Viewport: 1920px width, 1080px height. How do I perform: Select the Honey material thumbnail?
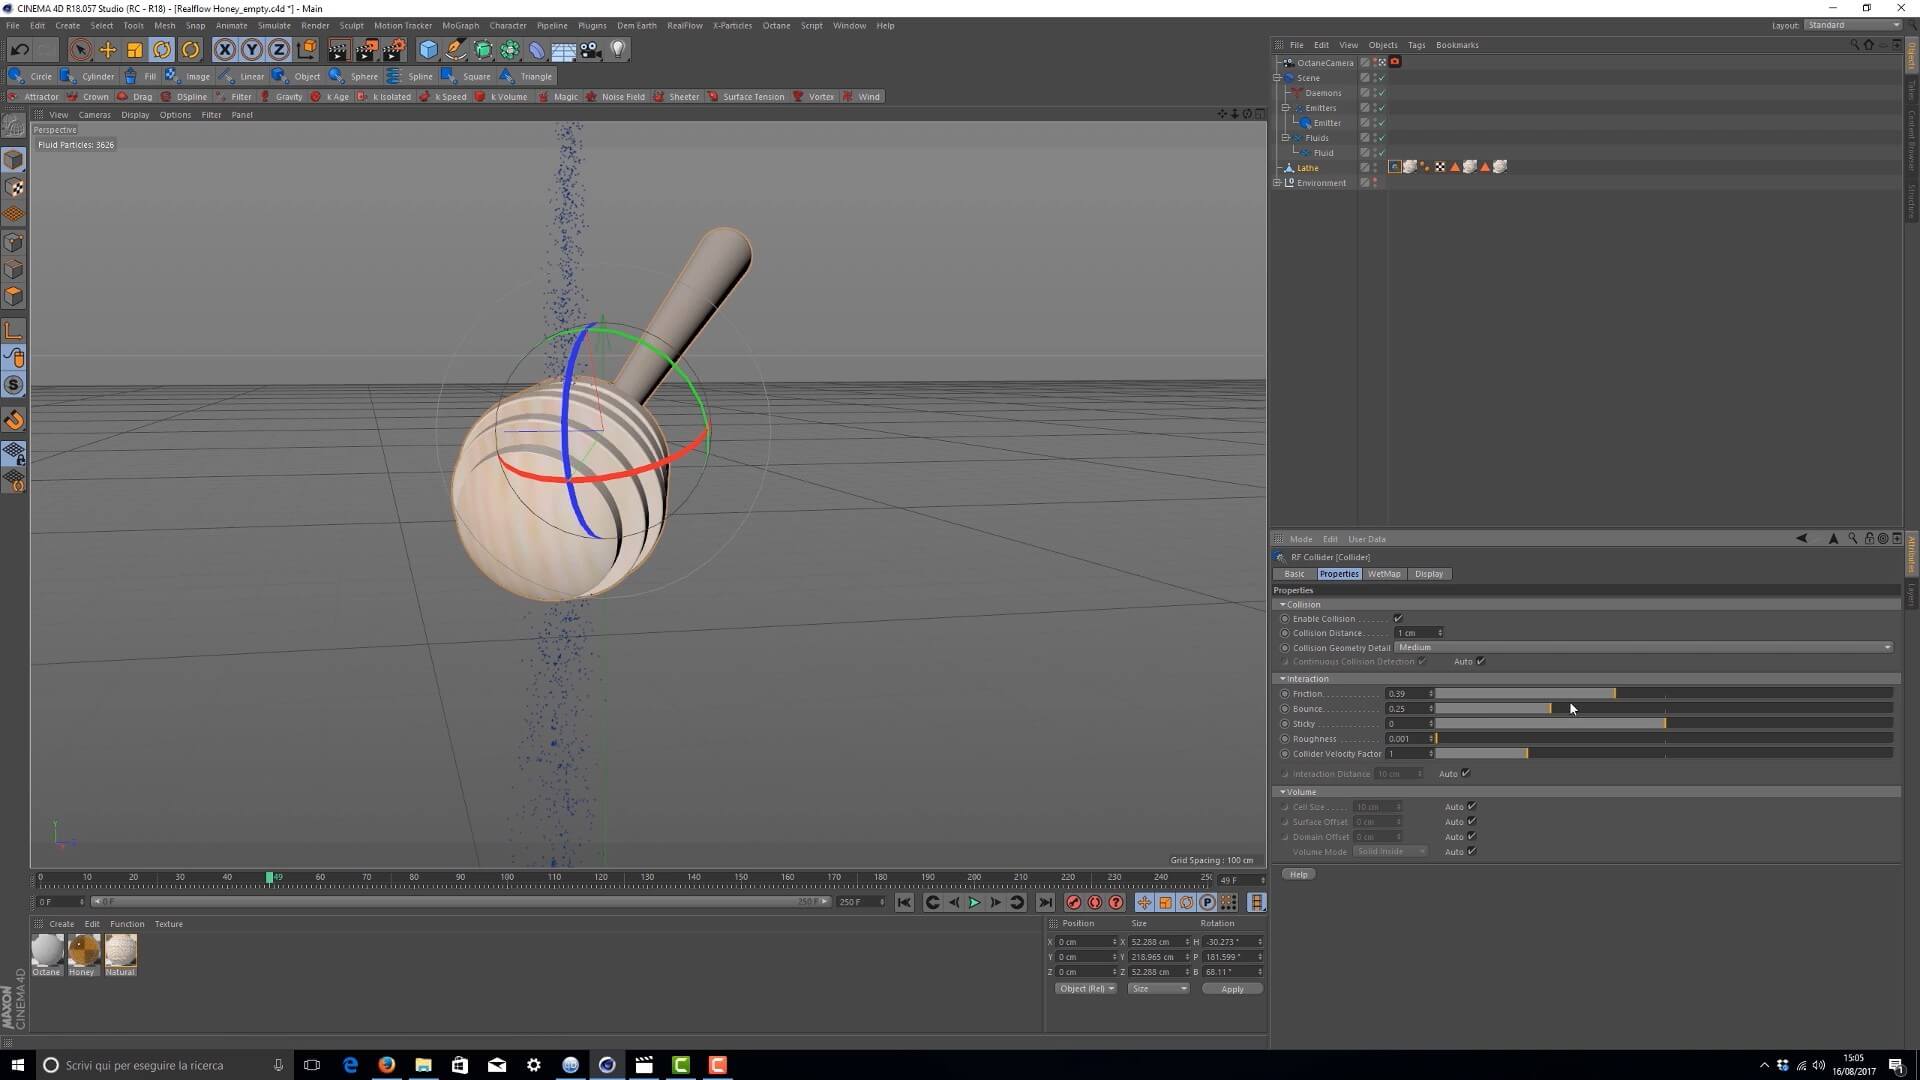84,950
